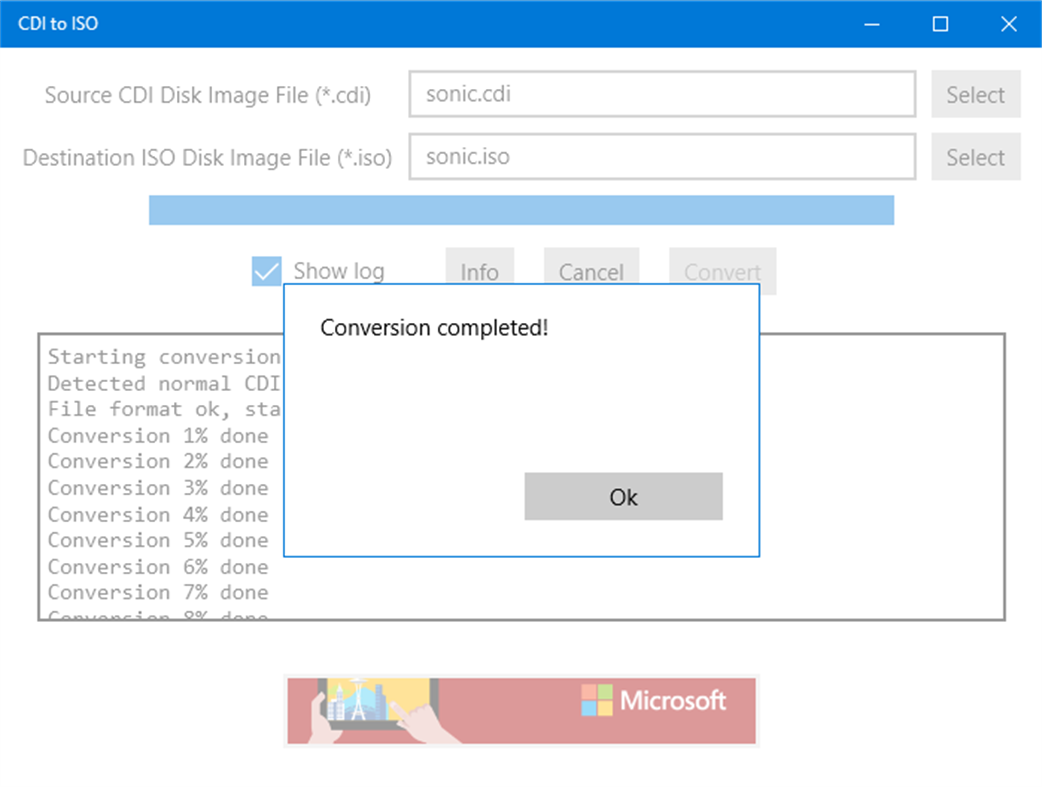1042x787 pixels.
Task: Select the 'Conversion 5% done' log line
Action: 158,540
